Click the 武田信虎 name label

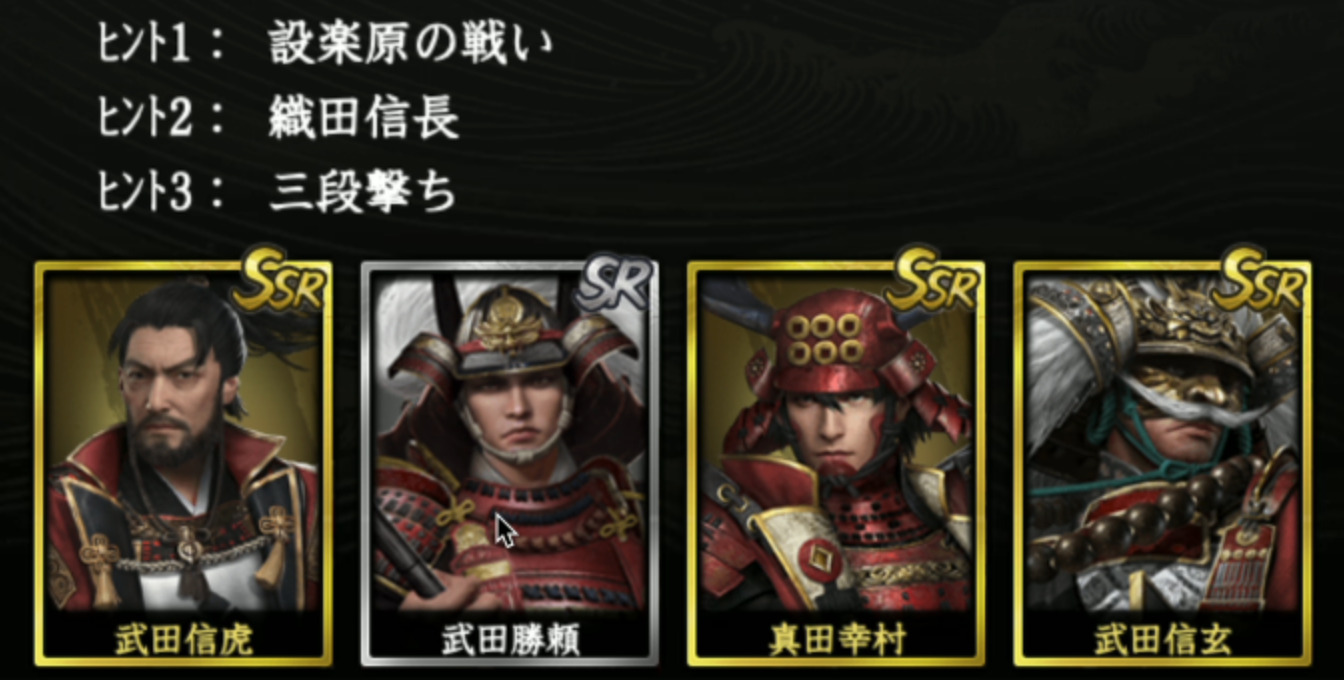(184, 639)
